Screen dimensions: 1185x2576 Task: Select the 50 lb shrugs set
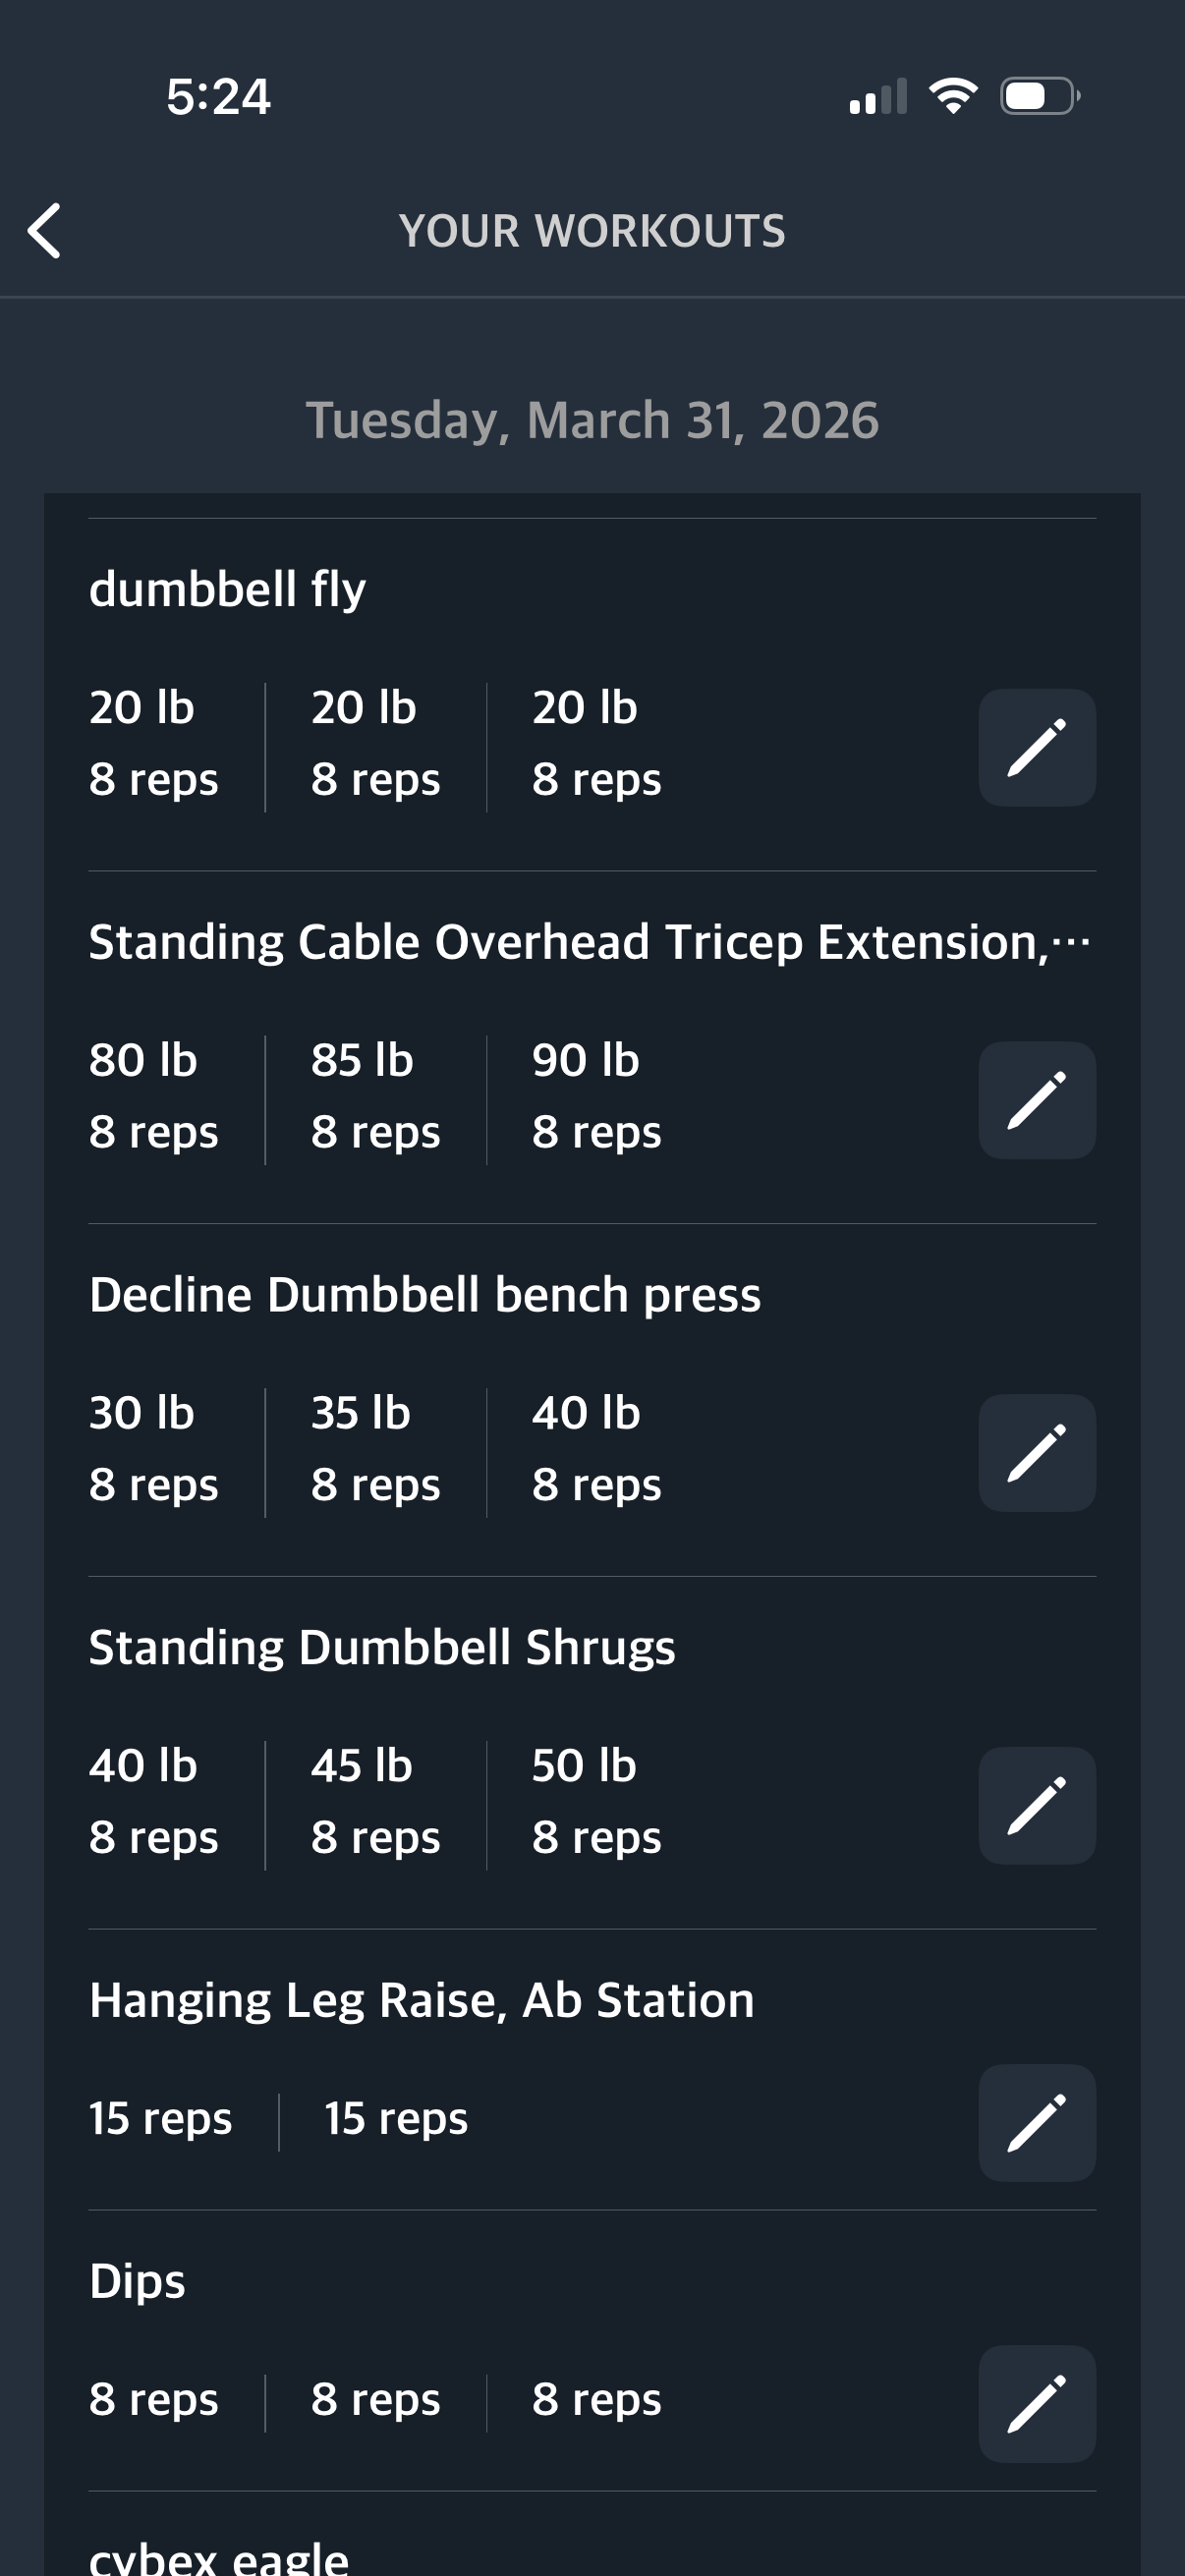tap(596, 1801)
